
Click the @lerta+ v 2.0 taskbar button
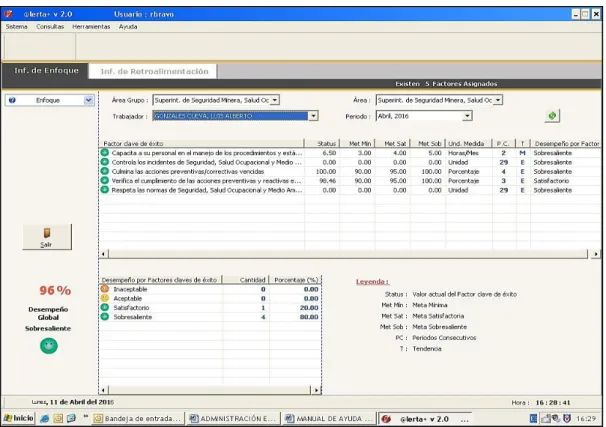(425, 418)
